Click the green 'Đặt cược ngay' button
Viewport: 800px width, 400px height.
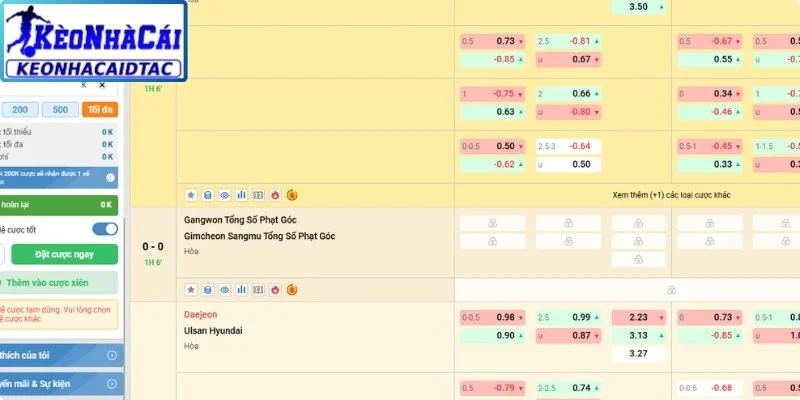point(64,254)
